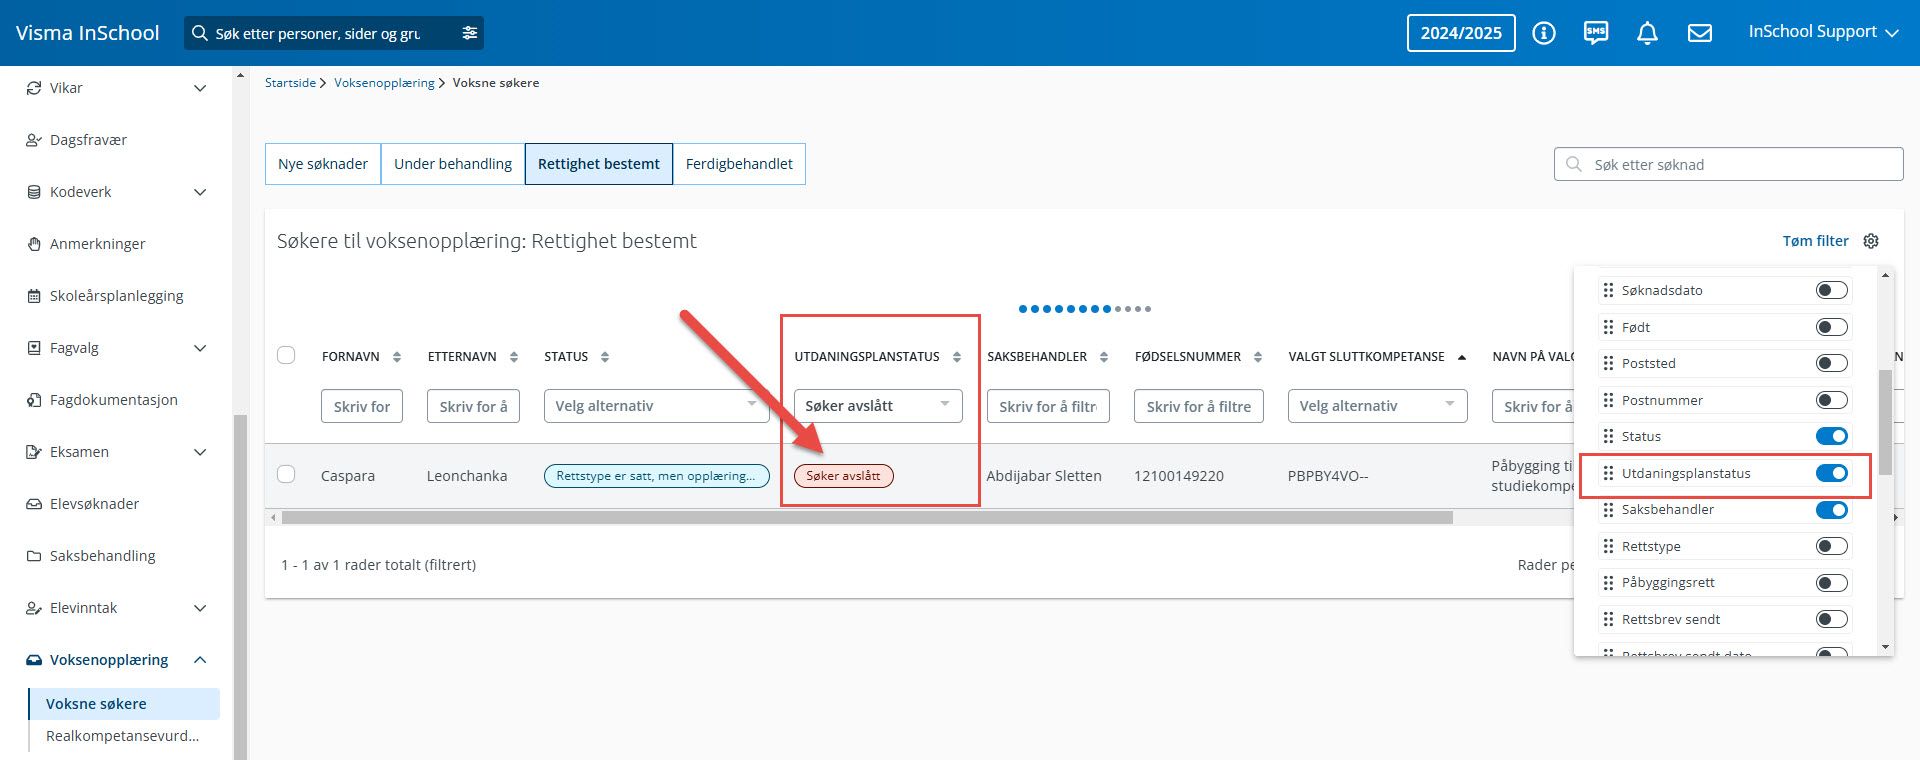Grab drag handle for Poststed column
The image size is (1920, 760).
tap(1608, 363)
